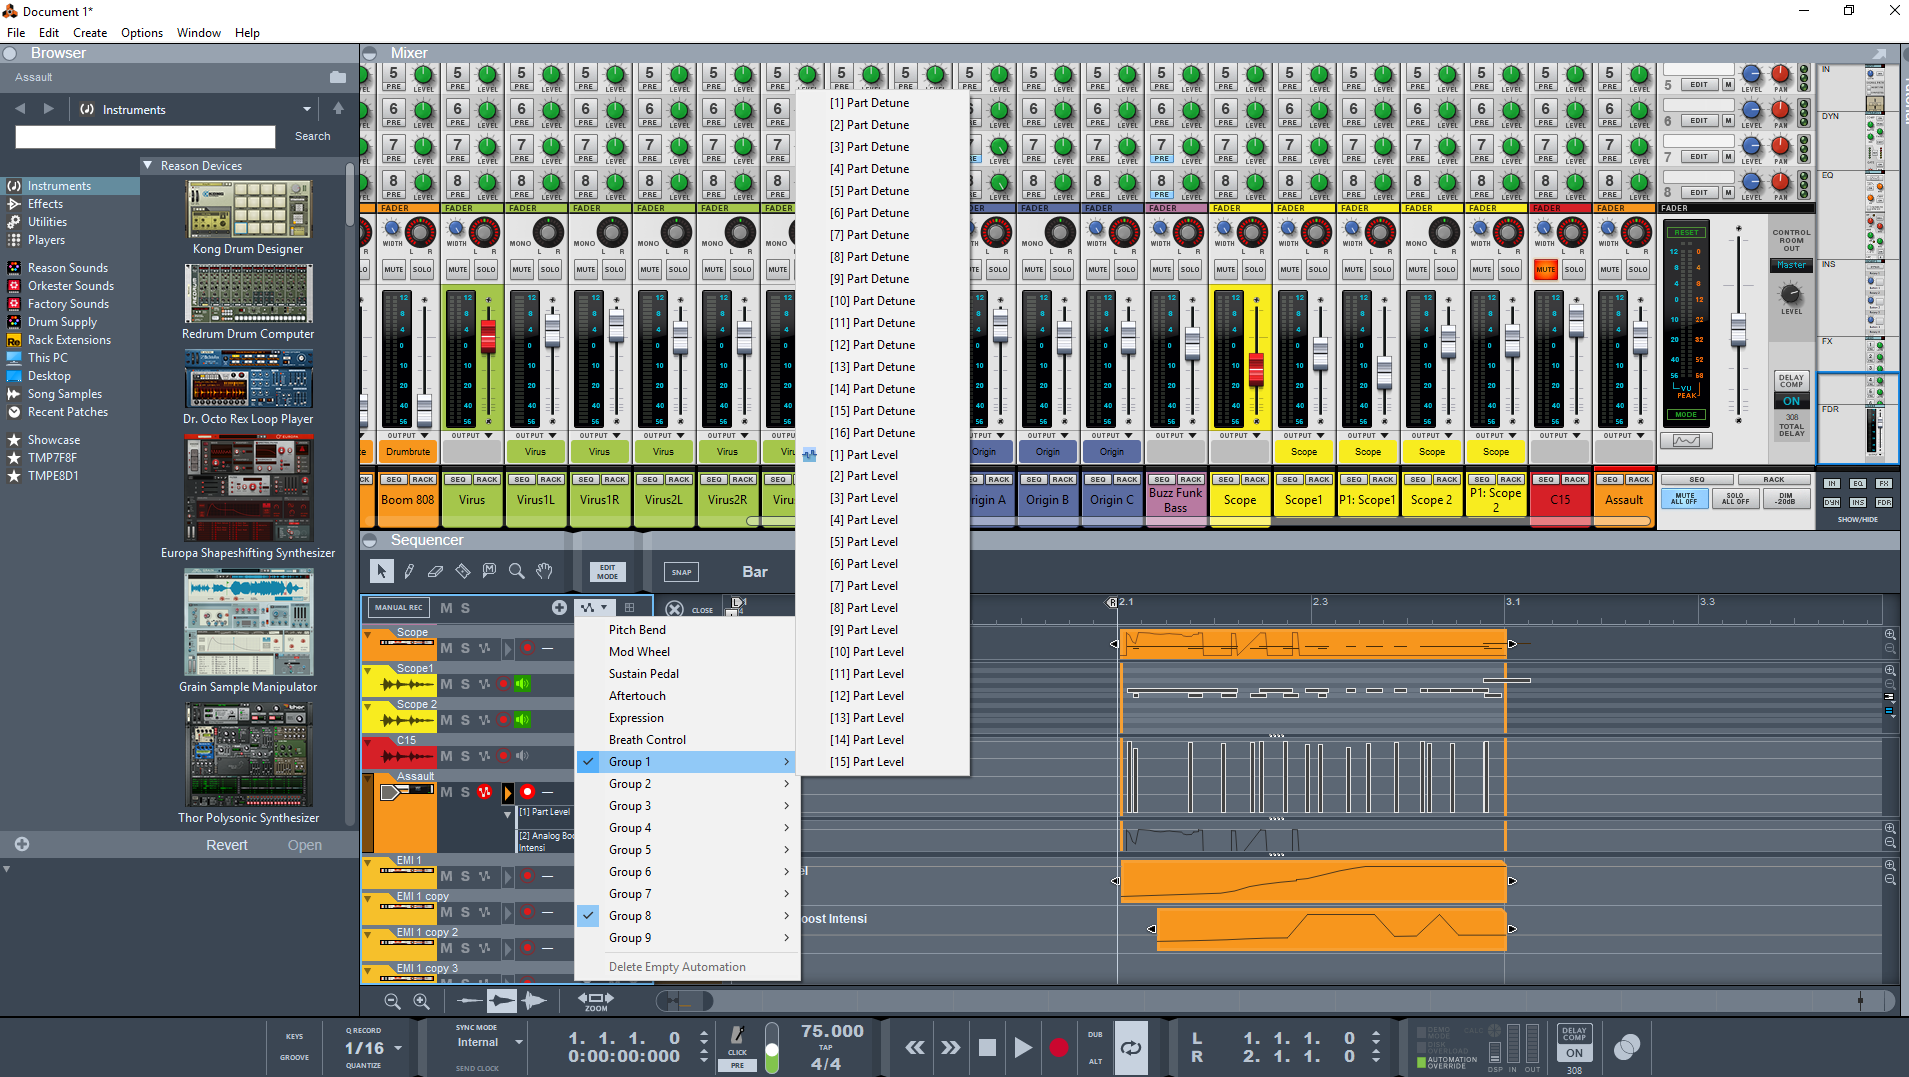
Task: Click the add lane plus icon
Action: click(559, 607)
